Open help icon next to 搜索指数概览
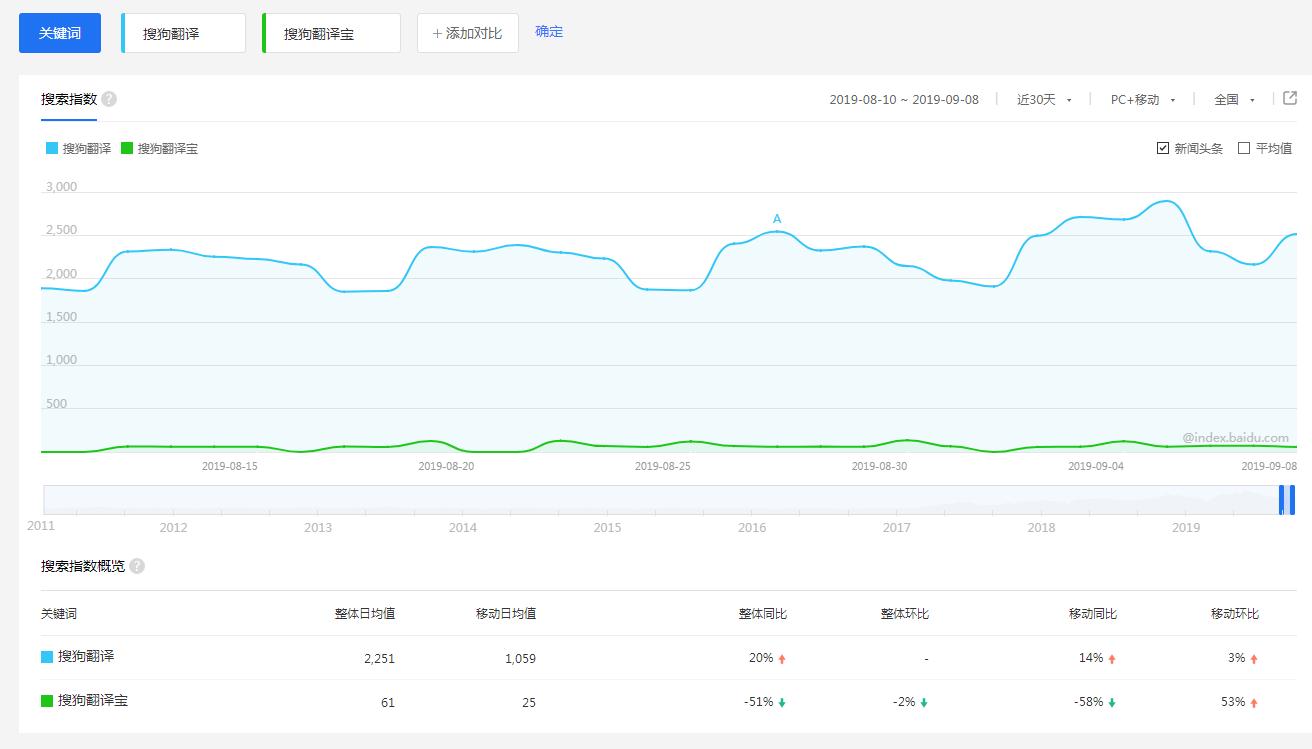Viewport: 1312px width, 749px height. point(137,566)
